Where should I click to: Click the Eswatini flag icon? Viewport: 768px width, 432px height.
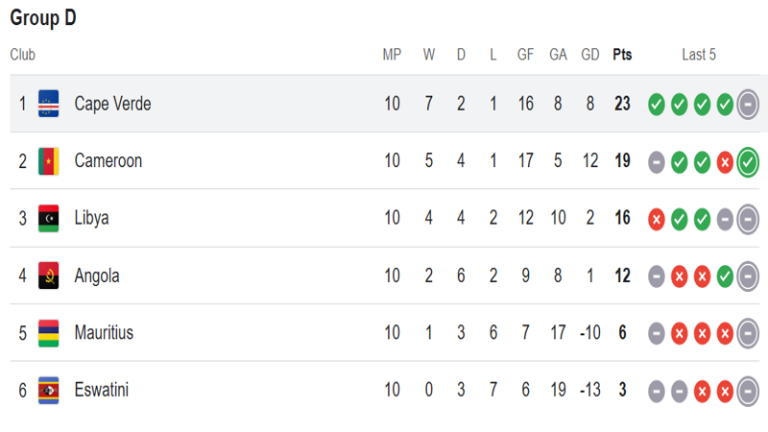coord(48,390)
